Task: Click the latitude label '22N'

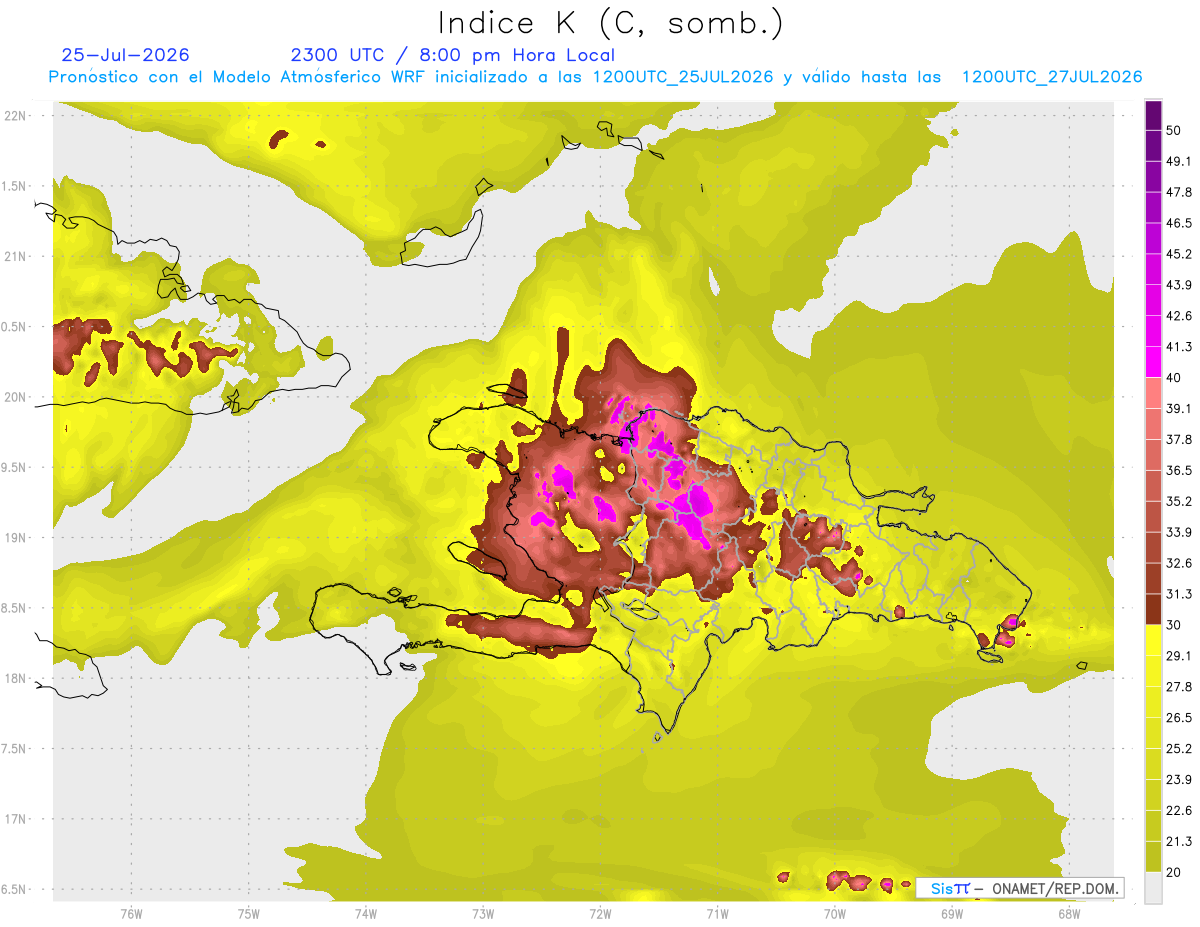Action: [x=14, y=116]
